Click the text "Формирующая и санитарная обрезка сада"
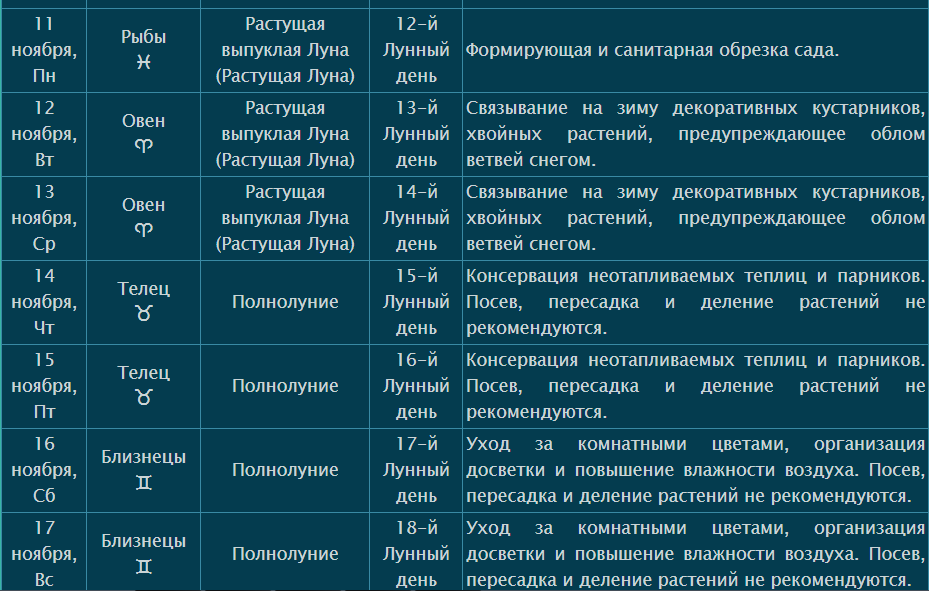This screenshot has width=929, height=591. (651, 50)
